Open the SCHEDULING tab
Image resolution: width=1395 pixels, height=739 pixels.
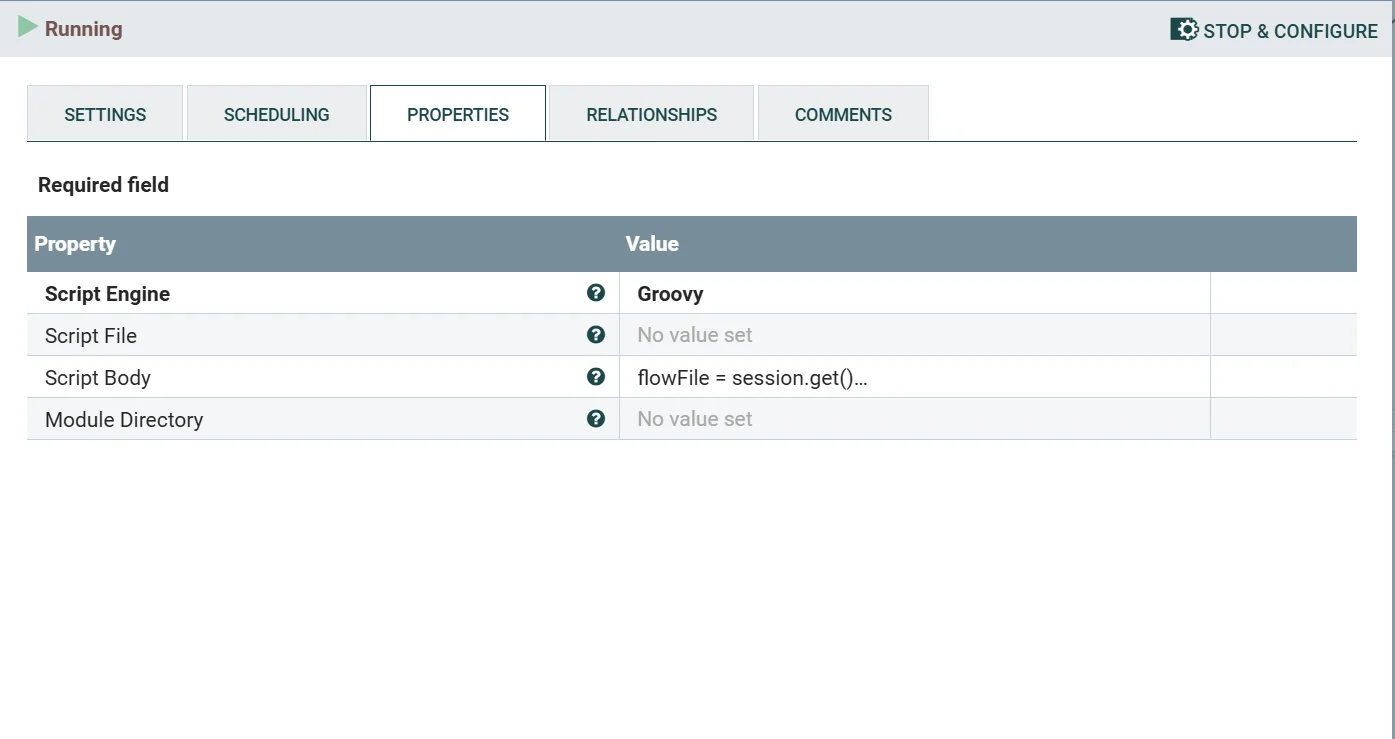pyautogui.click(x=276, y=114)
